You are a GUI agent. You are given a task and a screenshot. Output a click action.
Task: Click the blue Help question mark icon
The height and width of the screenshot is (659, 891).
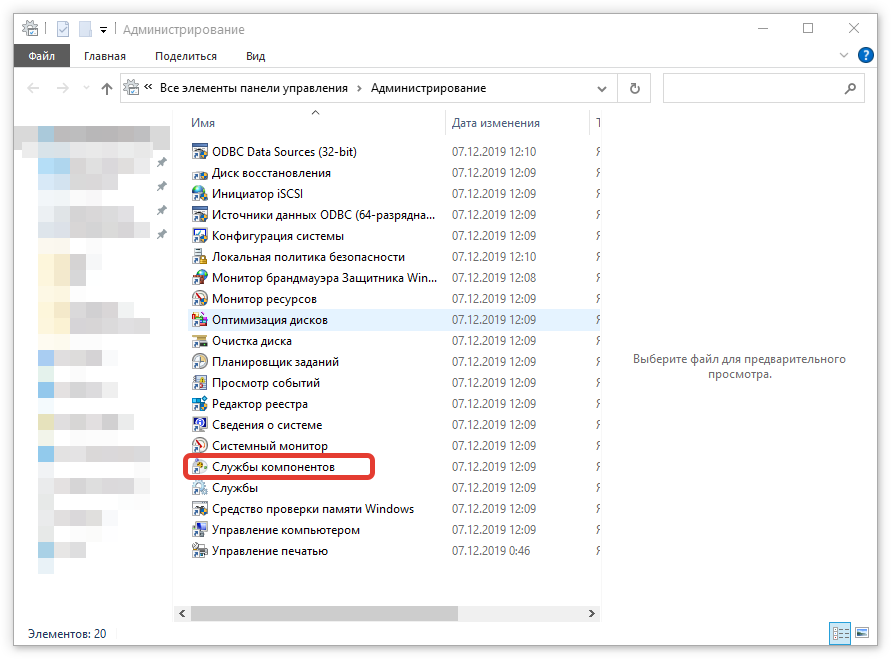[x=866, y=55]
